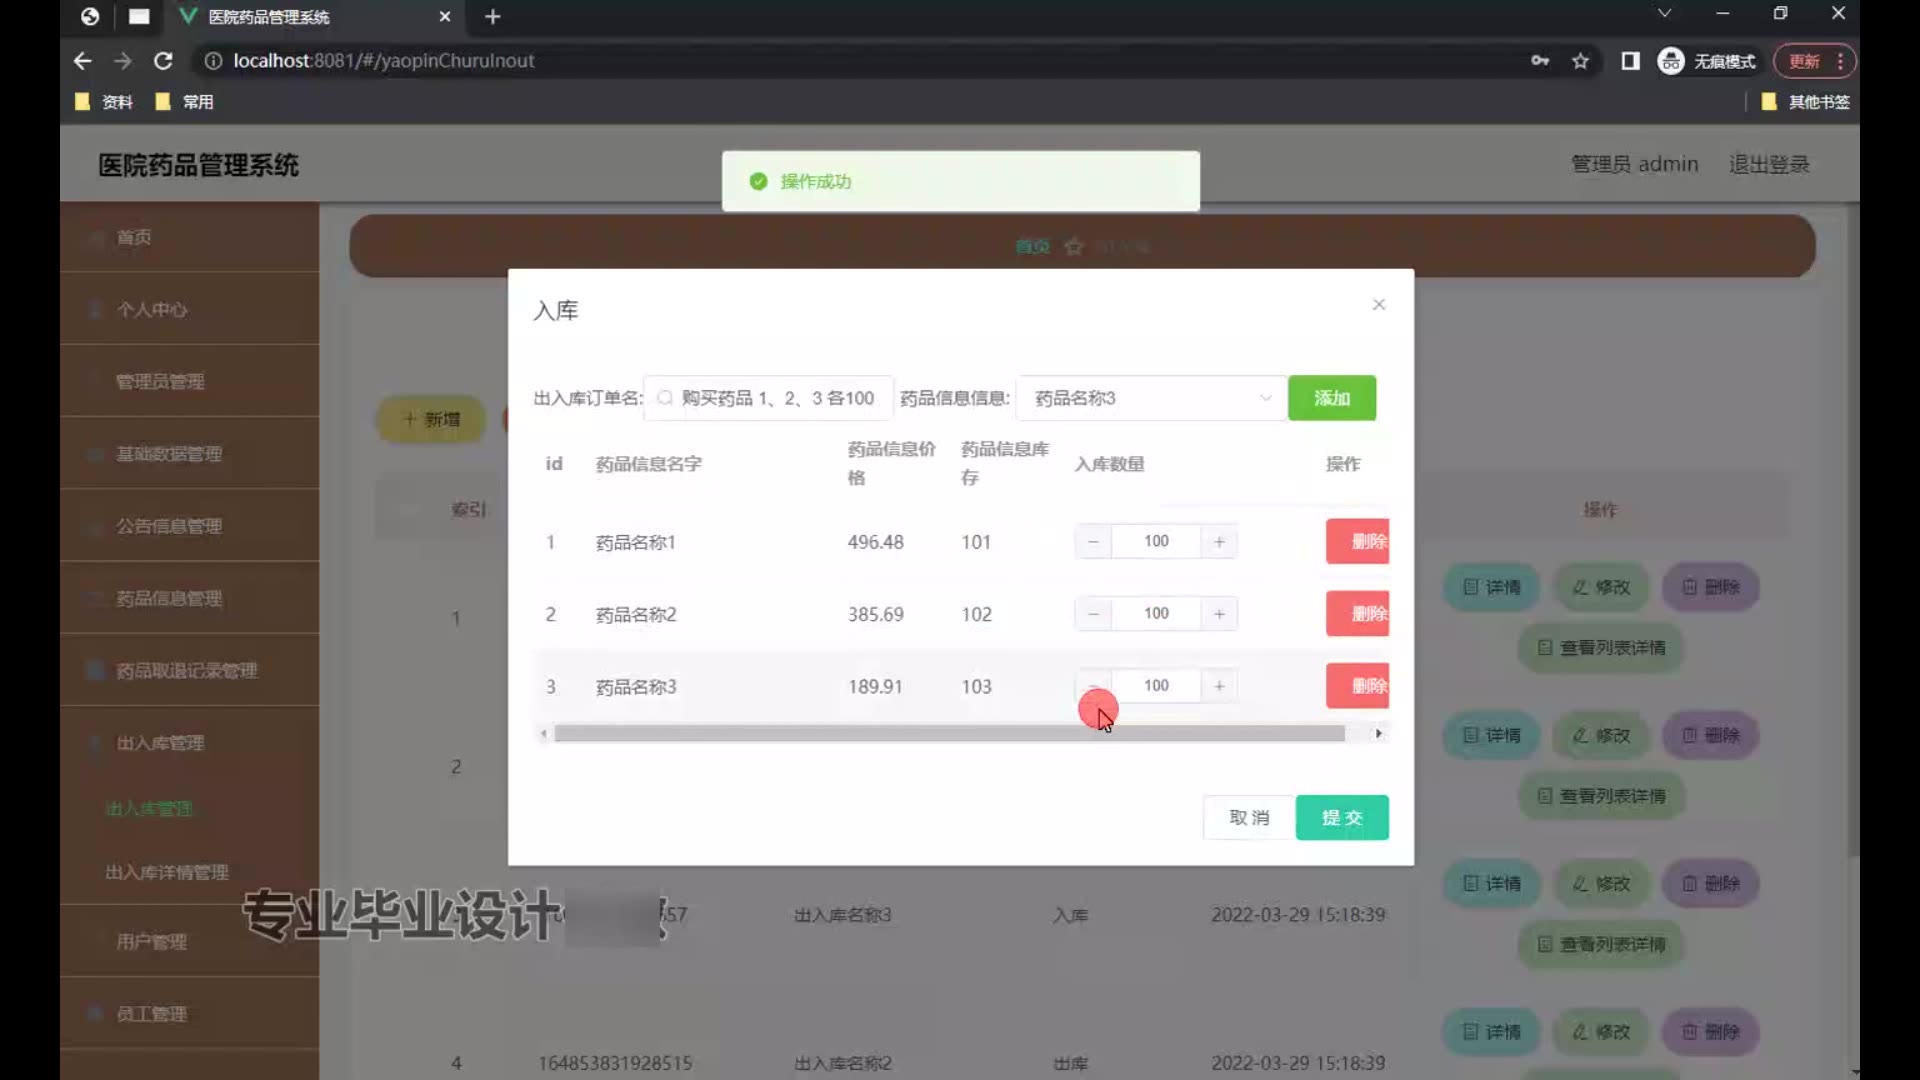Click the green 添加 button
This screenshot has width=1920, height=1080.
[1331, 398]
